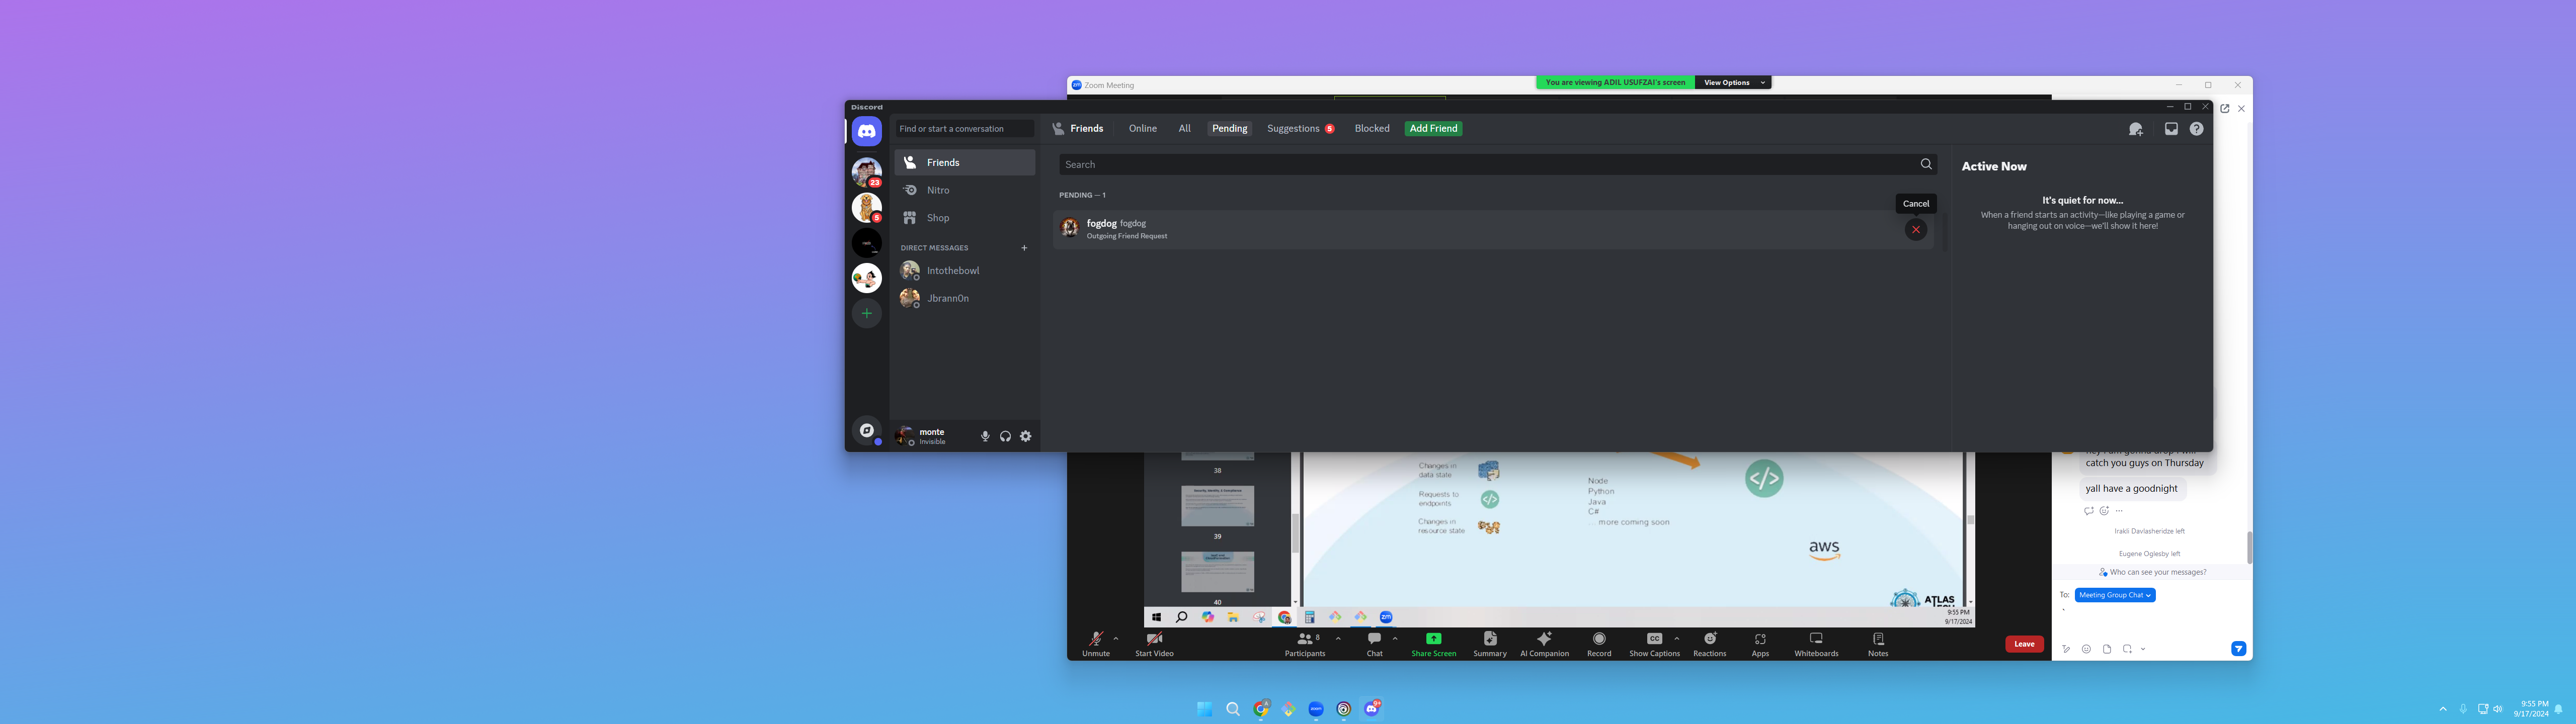Expand audio options arrow beside Unmute
Viewport: 2576px width, 724px height.
[1116, 638]
